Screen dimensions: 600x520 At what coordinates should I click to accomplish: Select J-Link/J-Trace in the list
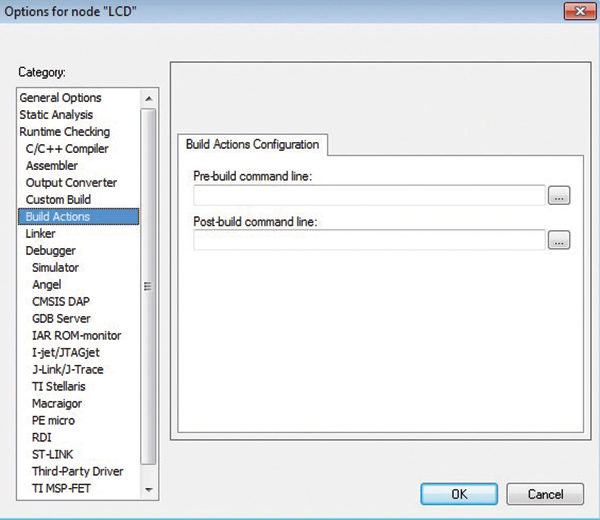click(x=67, y=370)
